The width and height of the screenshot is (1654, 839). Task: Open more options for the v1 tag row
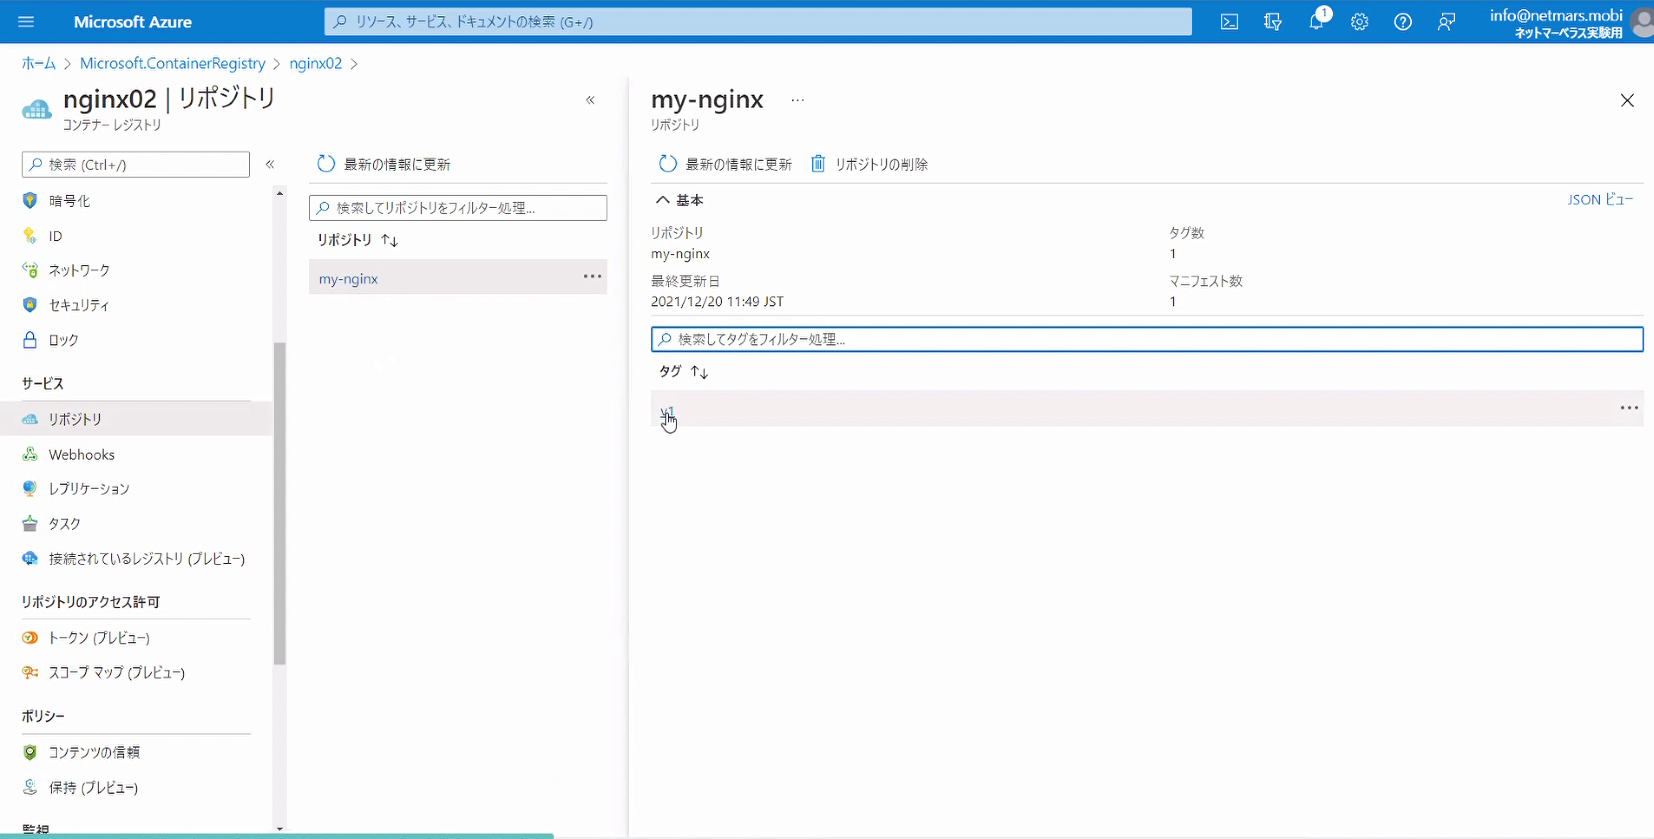(x=1629, y=408)
